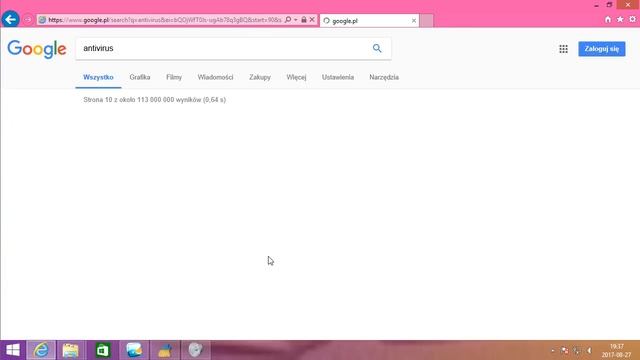640x360 pixels.
Task: Open a new blank tab
Action: click(427, 21)
